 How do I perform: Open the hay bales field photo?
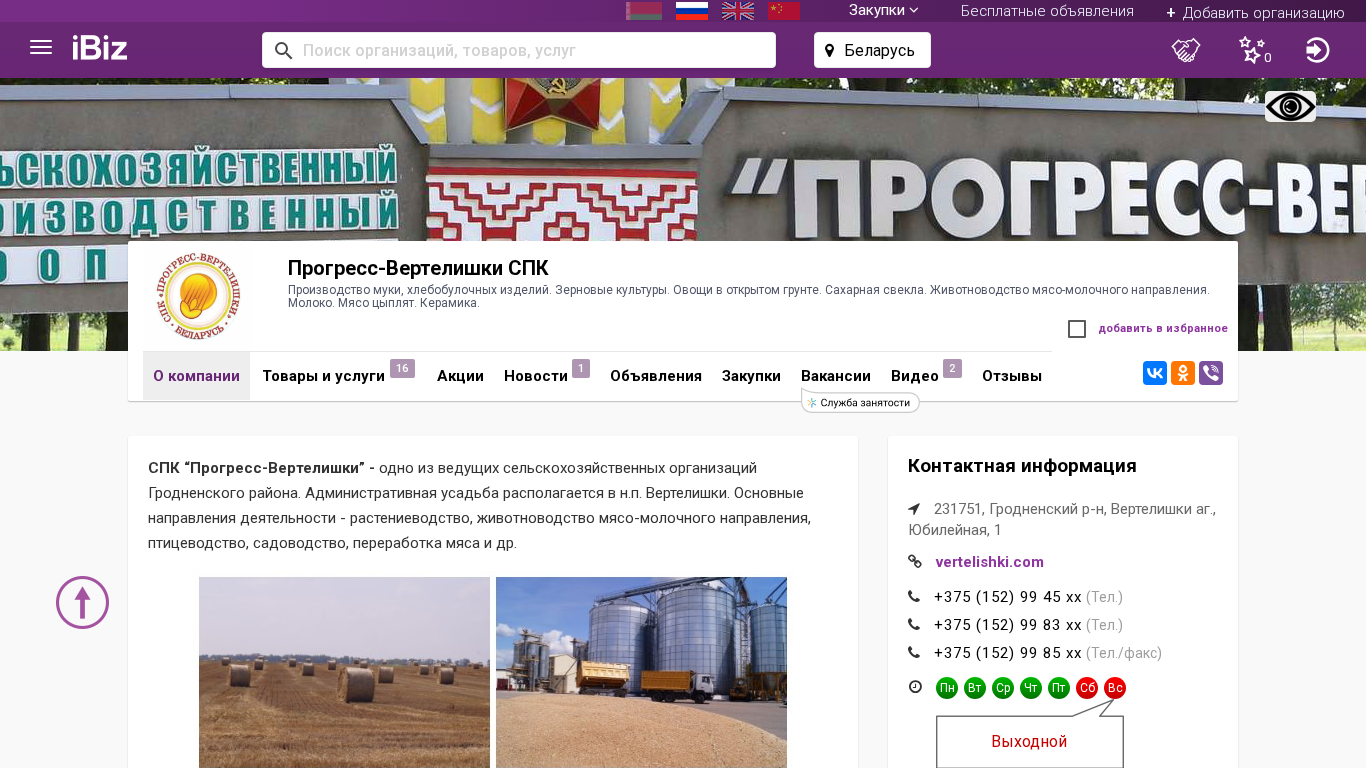click(344, 672)
